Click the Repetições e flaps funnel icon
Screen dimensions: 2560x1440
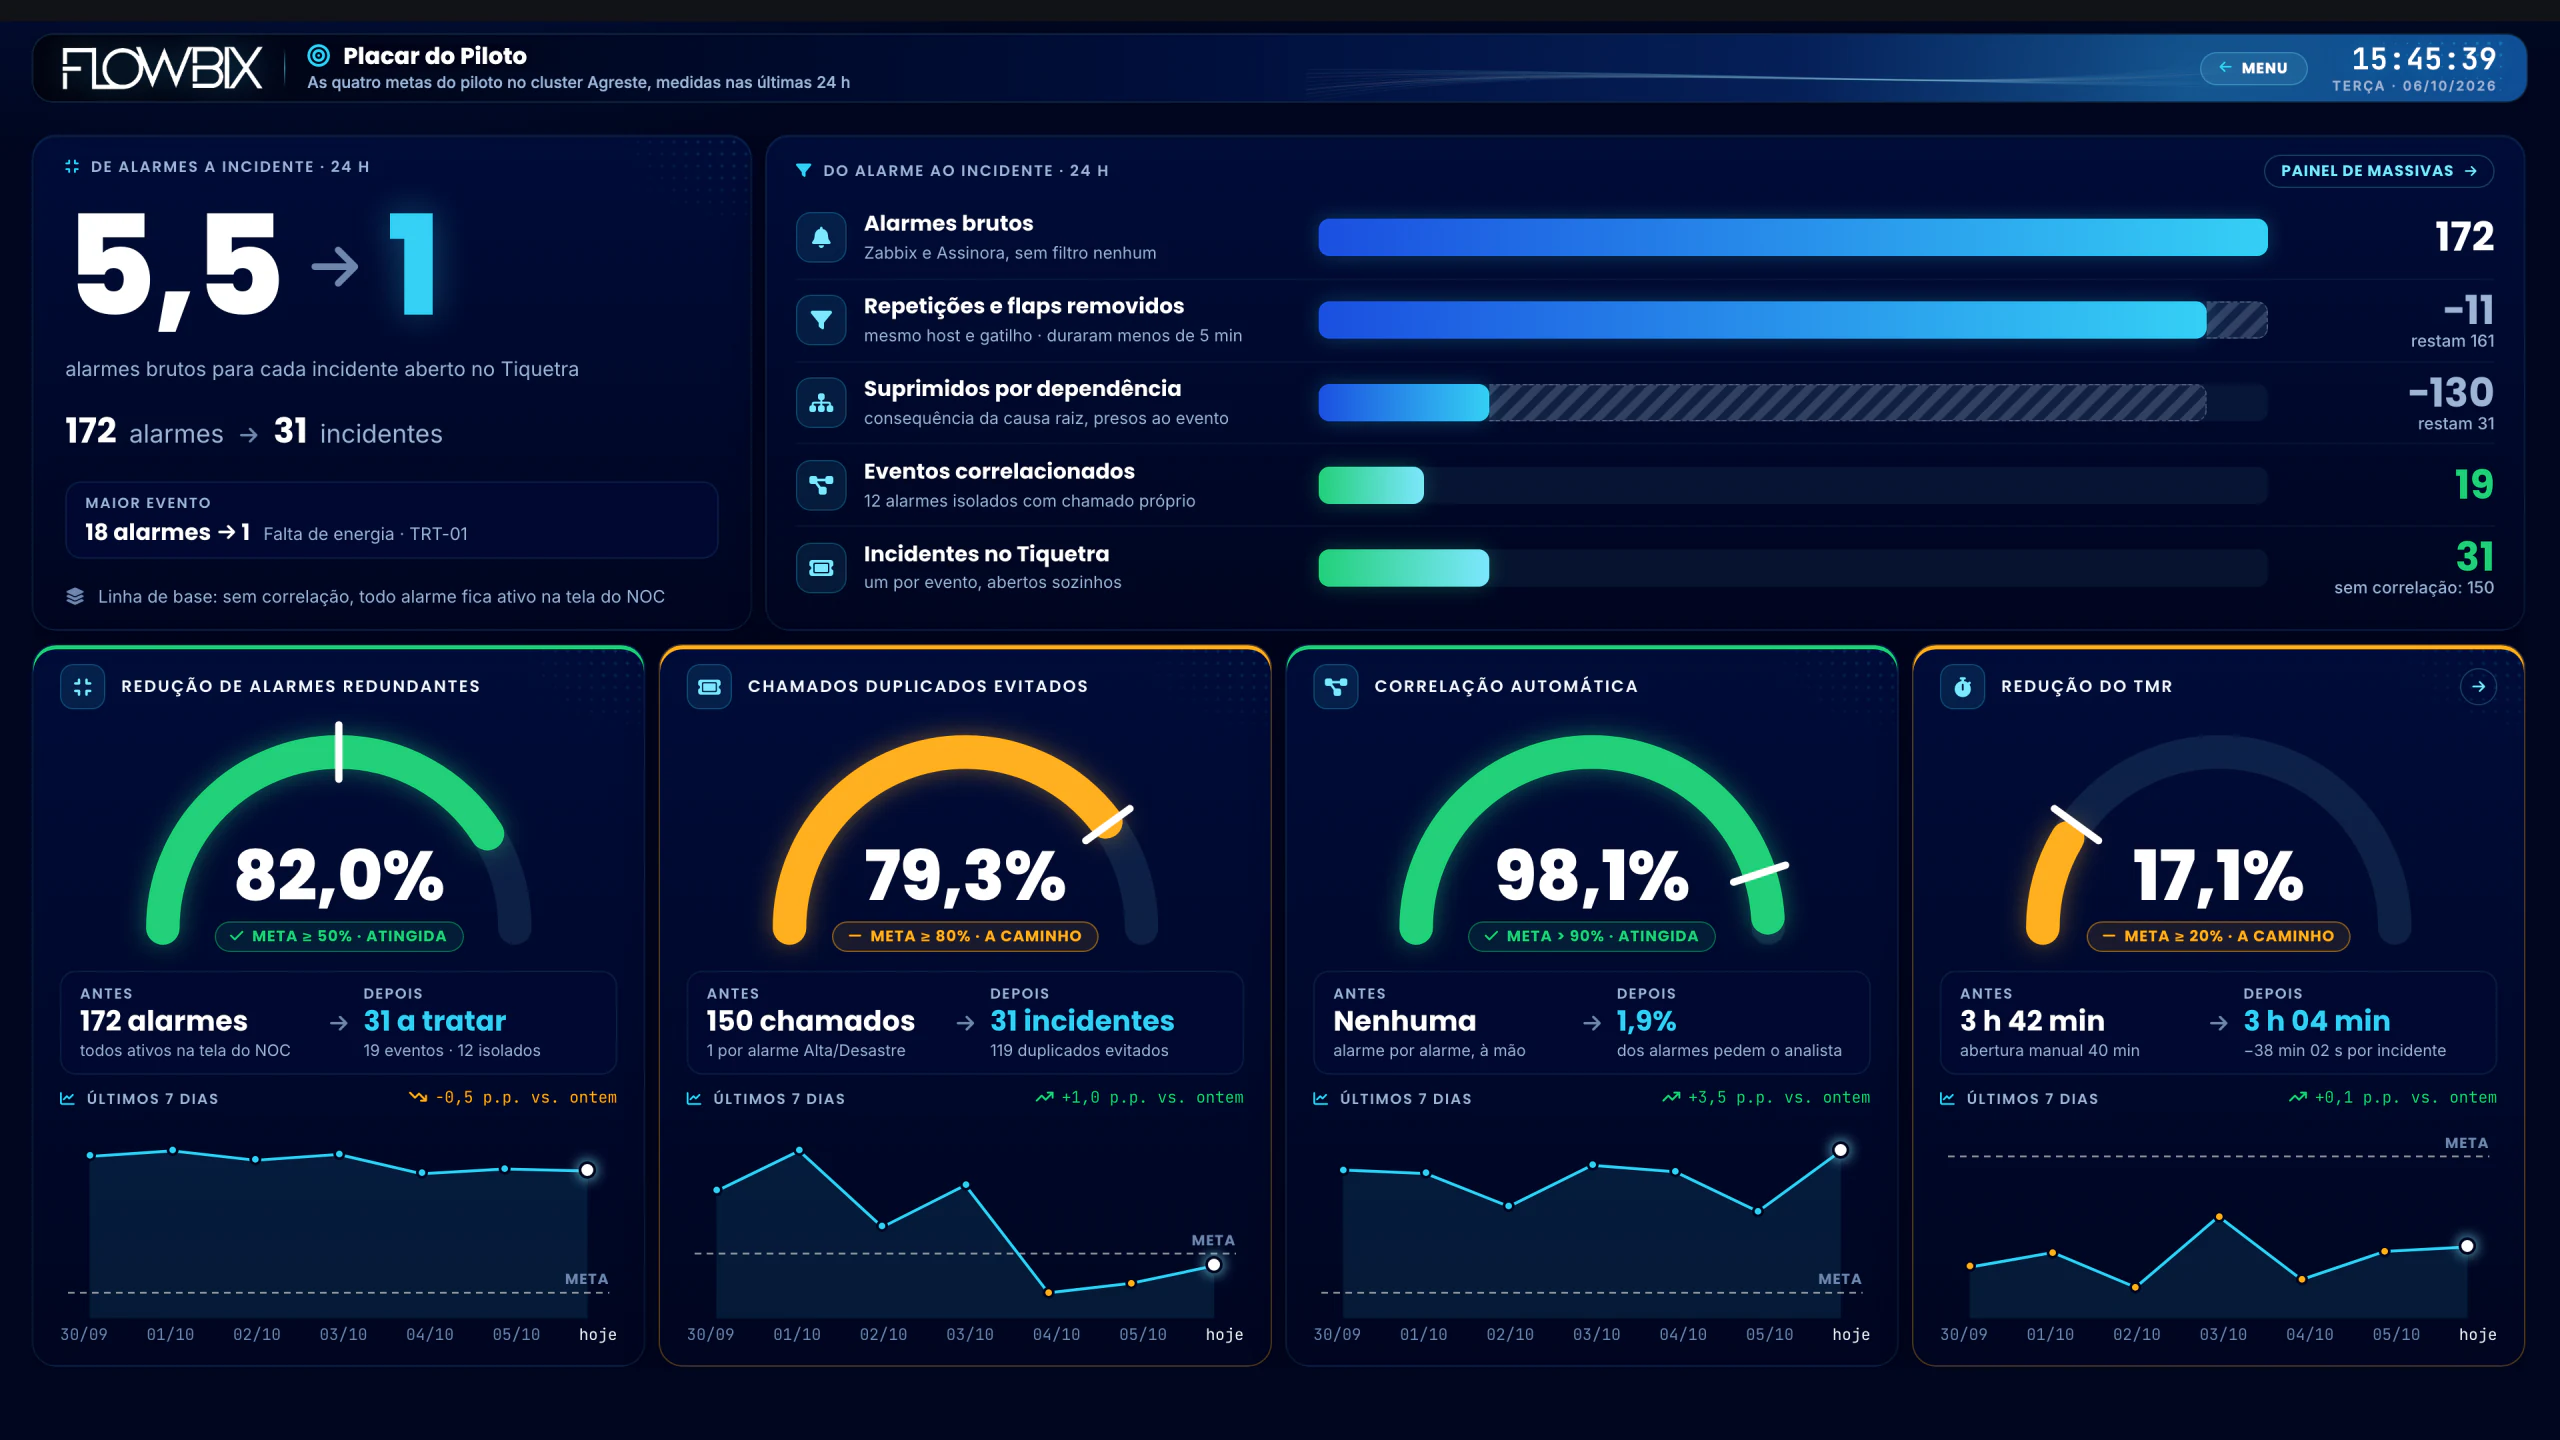pyautogui.click(x=821, y=320)
